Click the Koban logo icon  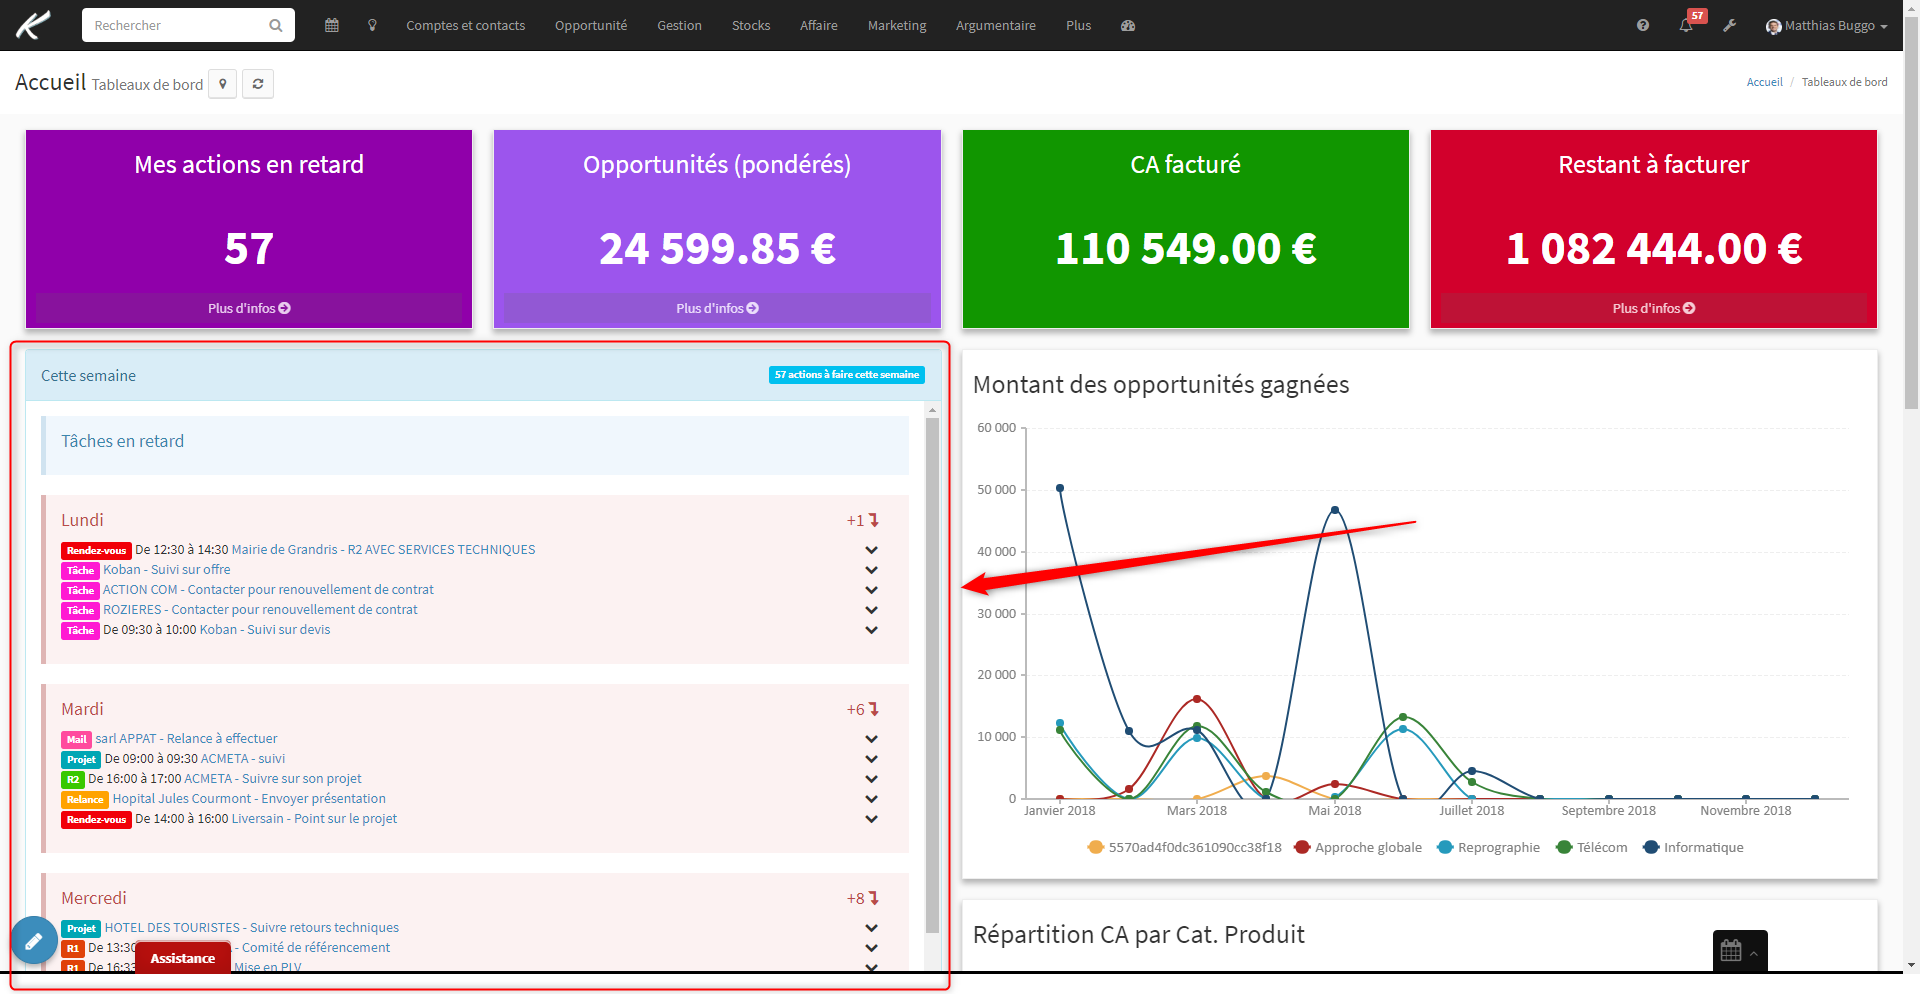tap(33, 25)
